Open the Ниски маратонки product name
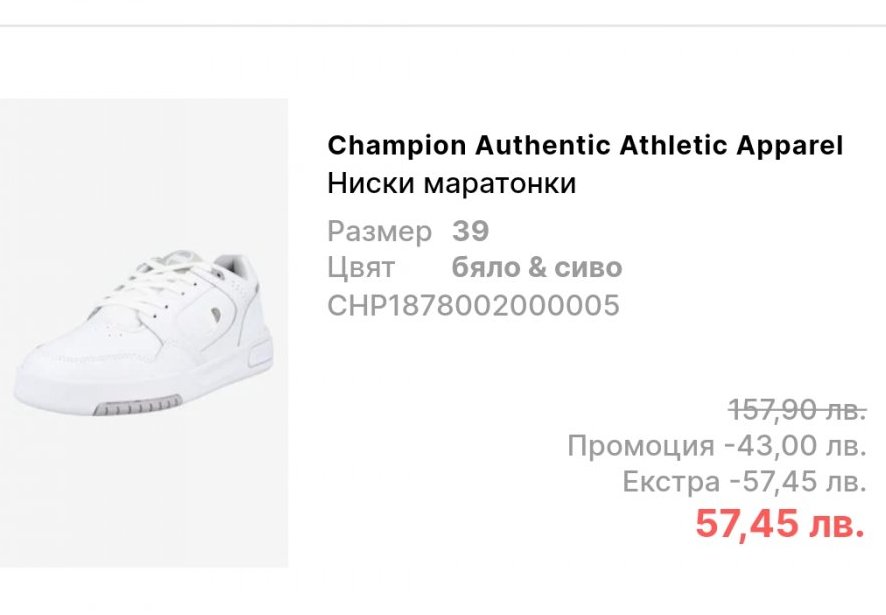The width and height of the screenshot is (886, 615). [x=452, y=185]
